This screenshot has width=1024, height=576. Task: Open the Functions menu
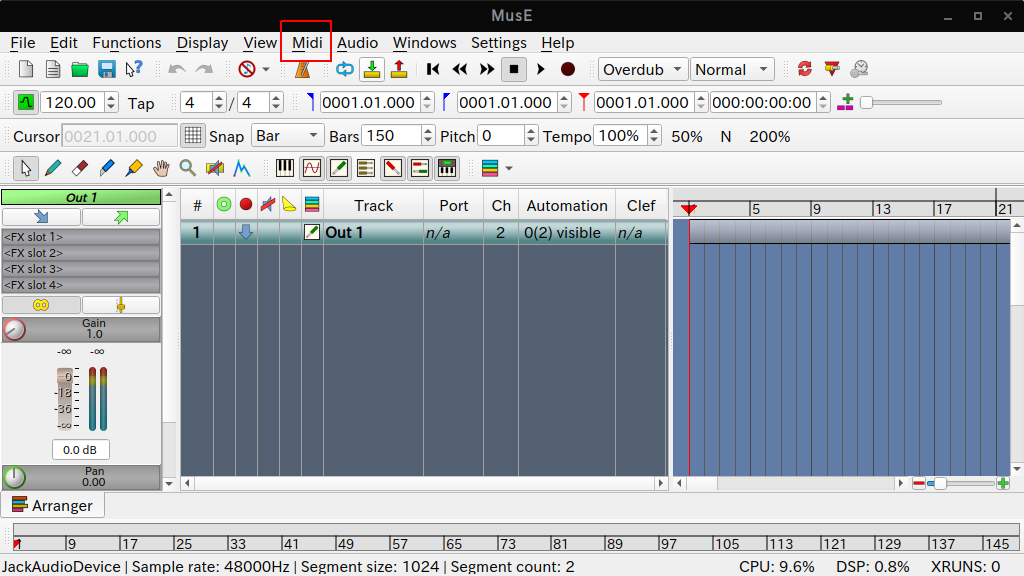[x=127, y=43]
